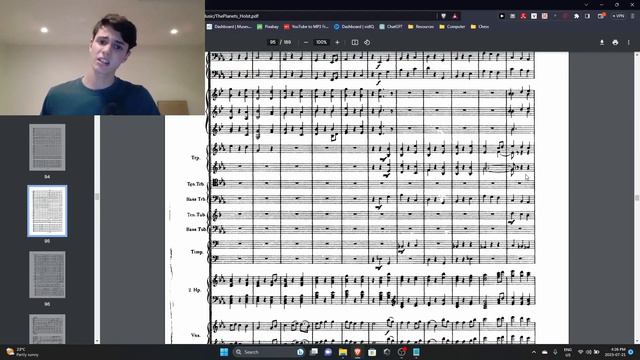Click the black circle play extension icon
The image size is (640, 360).
tap(502, 16)
